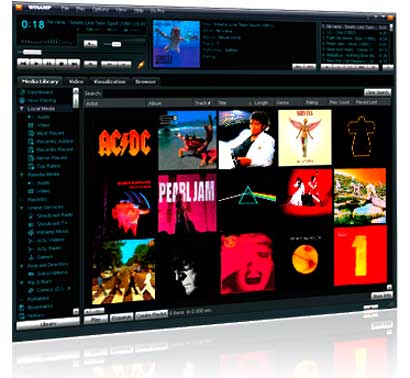
Task: Toggle shuffle mode
Action: 109,64
